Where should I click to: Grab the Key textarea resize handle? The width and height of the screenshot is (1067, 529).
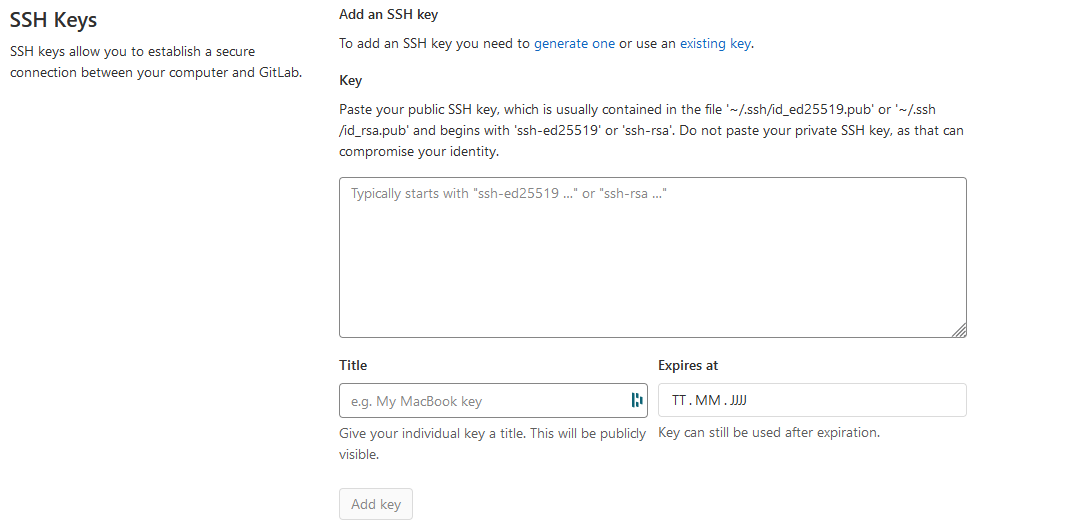coord(959,330)
